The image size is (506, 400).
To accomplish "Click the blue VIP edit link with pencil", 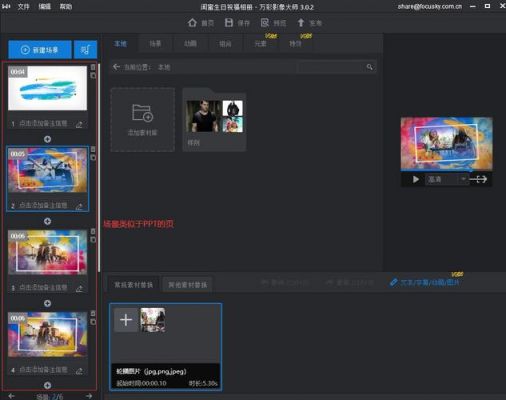I will (x=425, y=283).
